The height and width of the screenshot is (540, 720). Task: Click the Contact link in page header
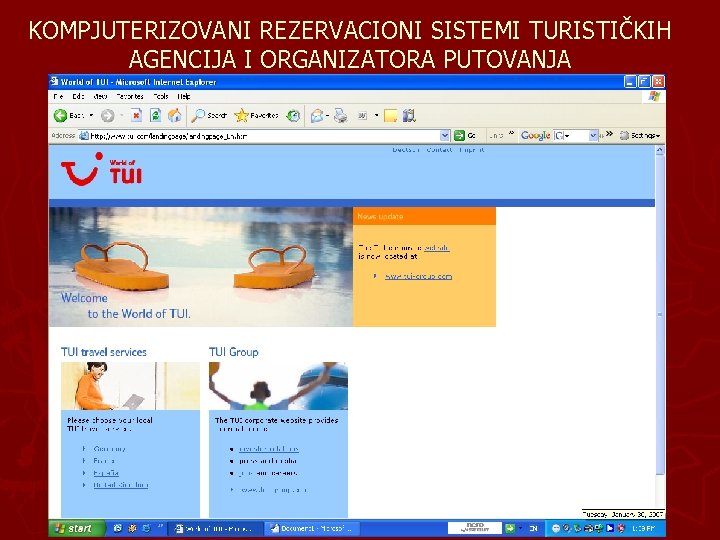439,150
